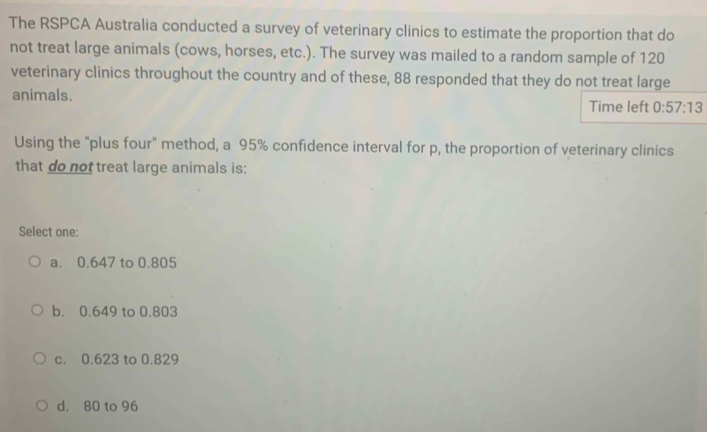Click answer text "0.647 to 0.805"
Screen dimensions: 707x432
[126, 263]
